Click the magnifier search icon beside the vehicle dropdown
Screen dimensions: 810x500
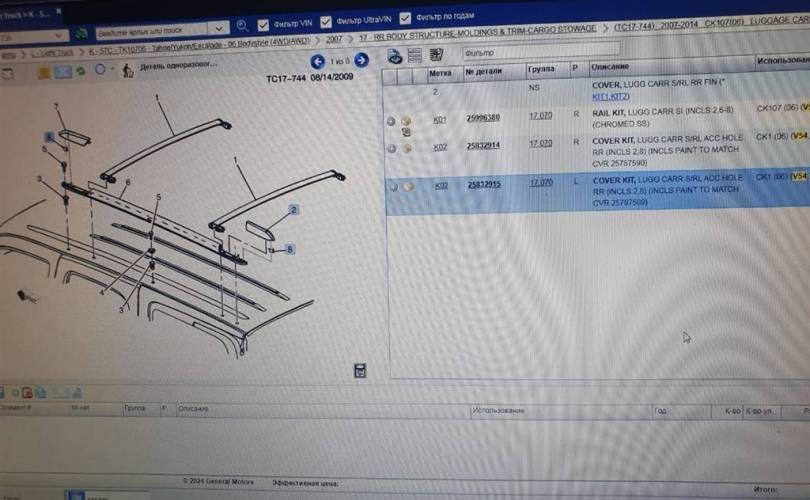pyautogui.click(x=240, y=28)
